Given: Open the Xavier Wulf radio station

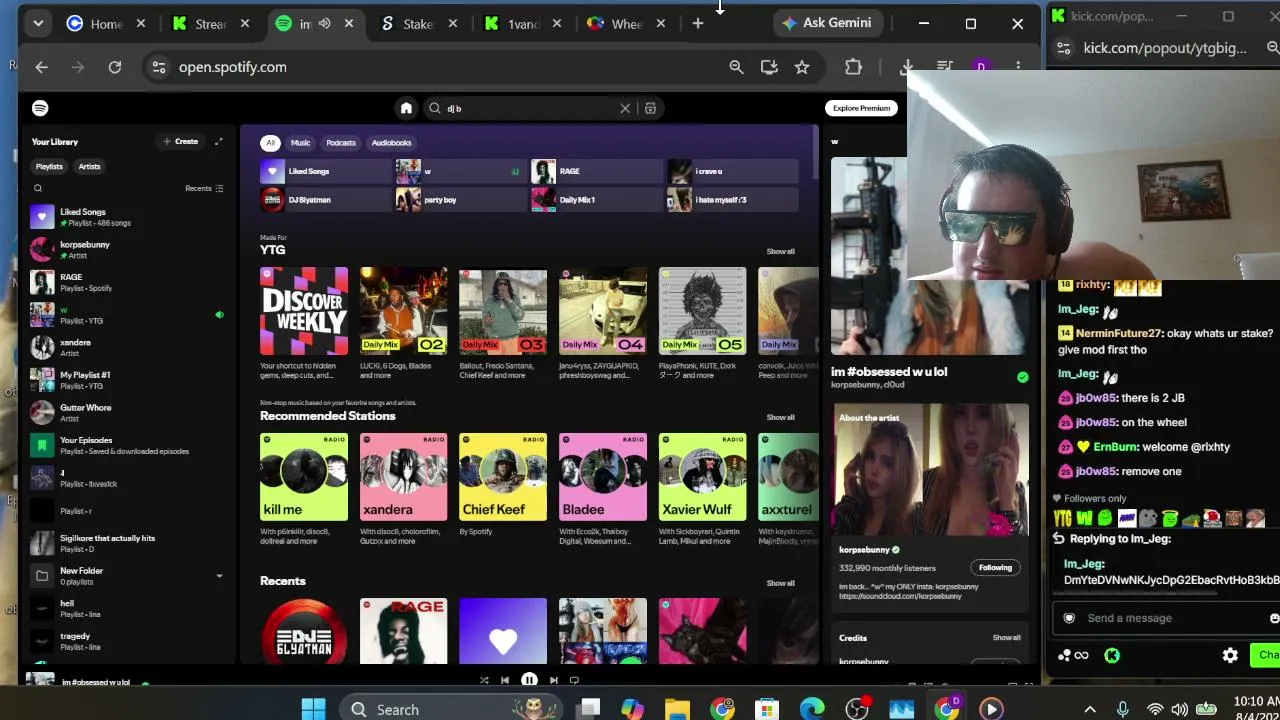Looking at the screenshot, I should tap(702, 477).
